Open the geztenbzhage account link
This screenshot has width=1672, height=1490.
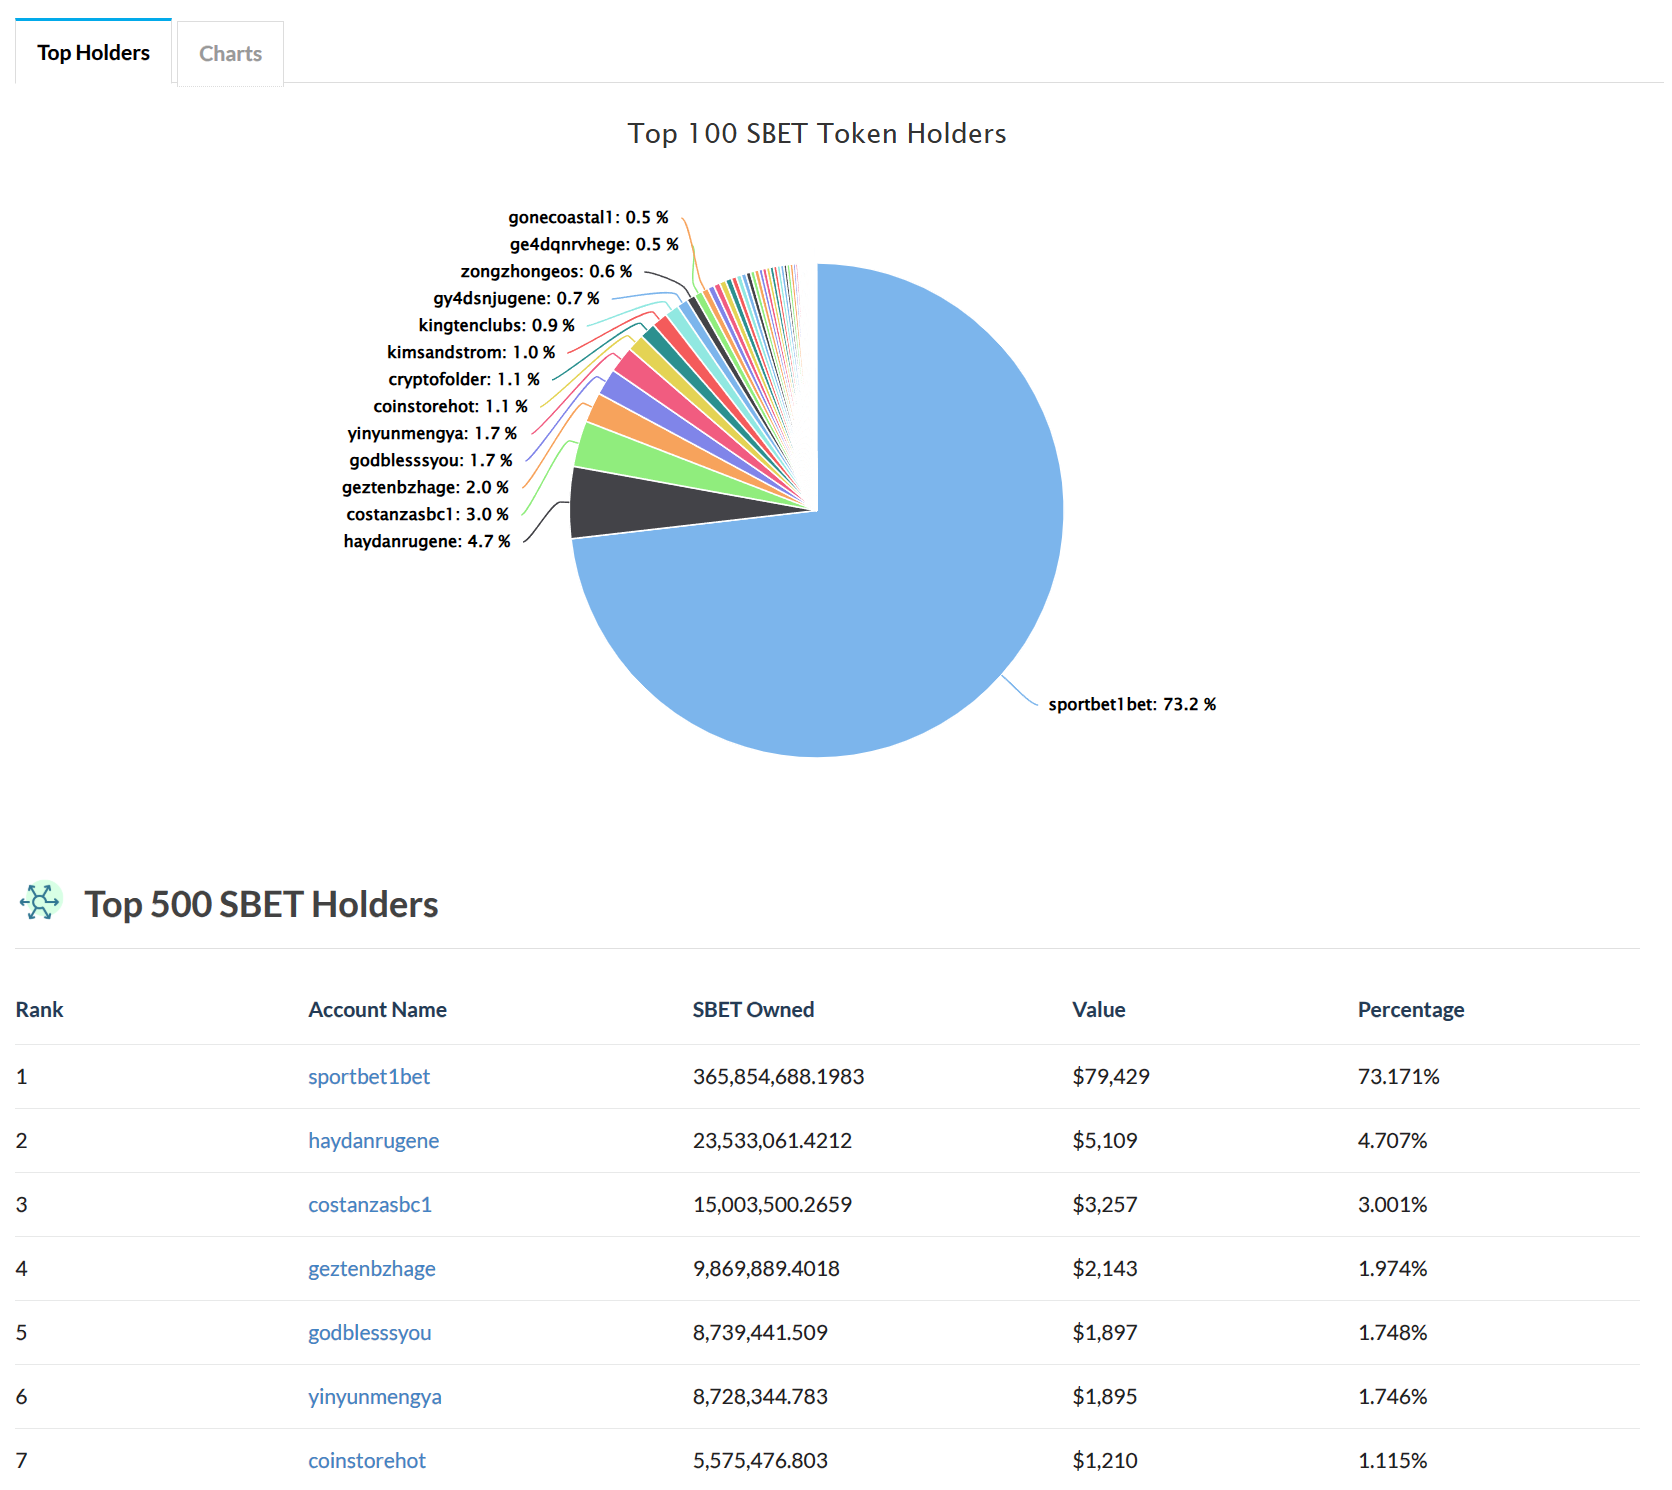click(x=372, y=1269)
